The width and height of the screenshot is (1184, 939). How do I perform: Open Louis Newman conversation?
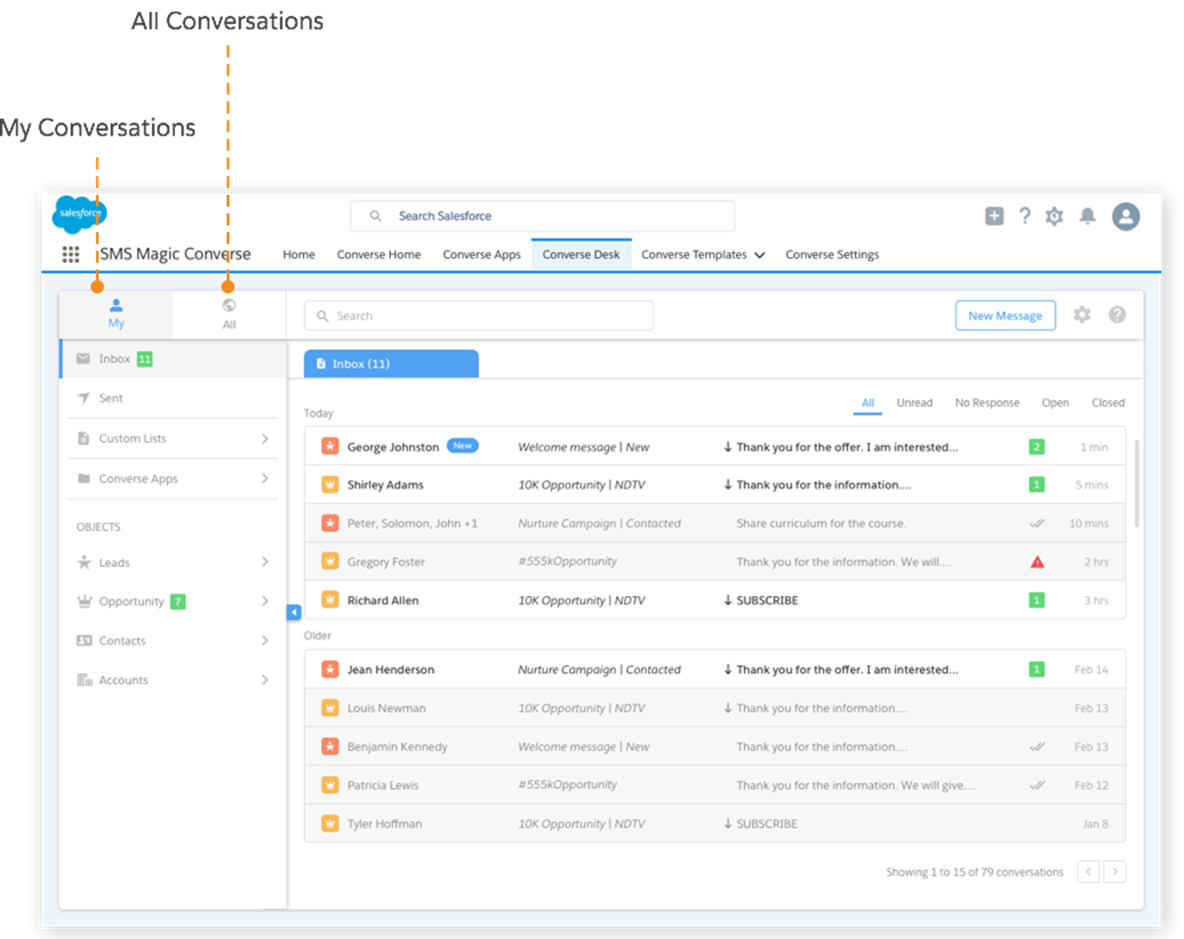714,708
